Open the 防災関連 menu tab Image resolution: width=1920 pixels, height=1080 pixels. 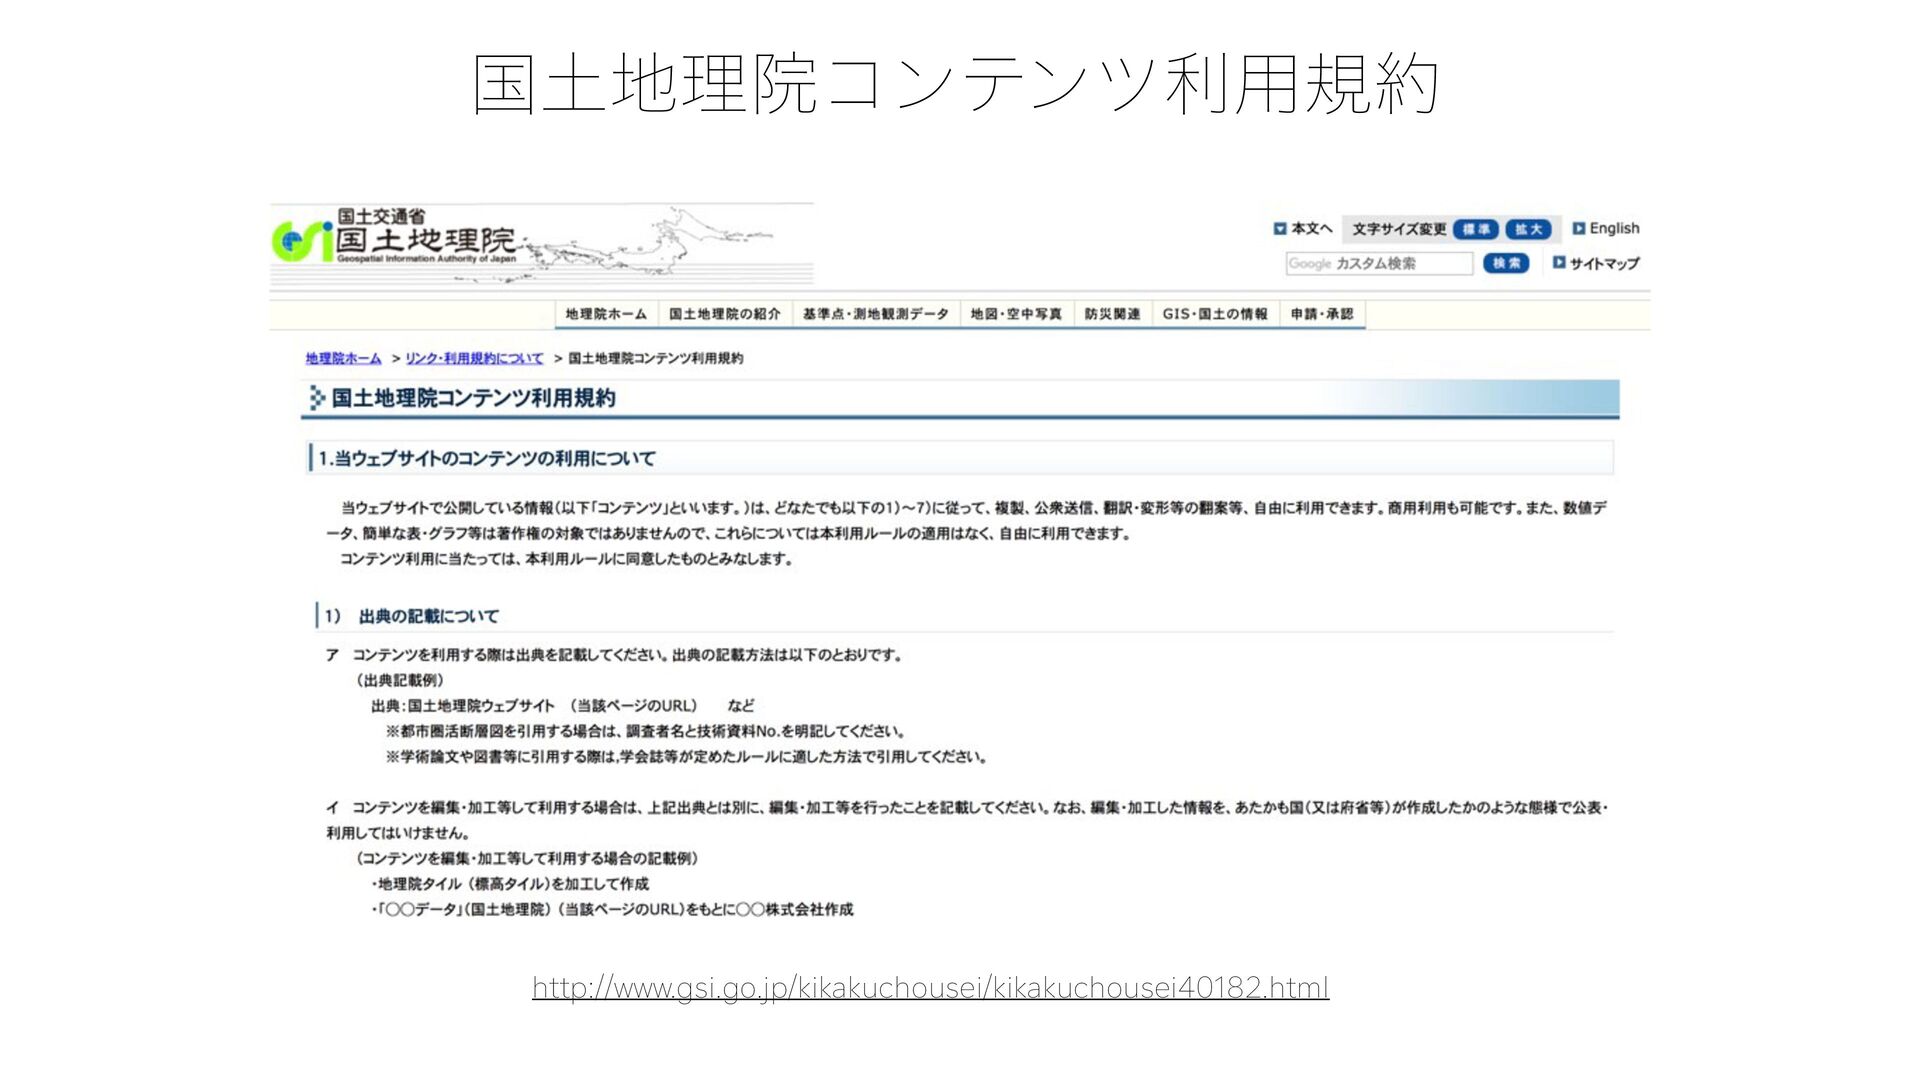pyautogui.click(x=1112, y=314)
